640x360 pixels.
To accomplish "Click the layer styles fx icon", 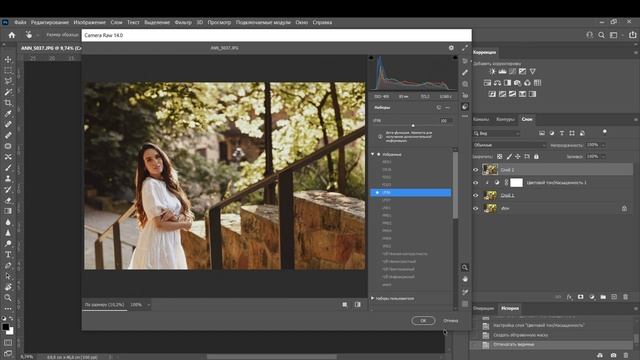I will coord(569,297).
